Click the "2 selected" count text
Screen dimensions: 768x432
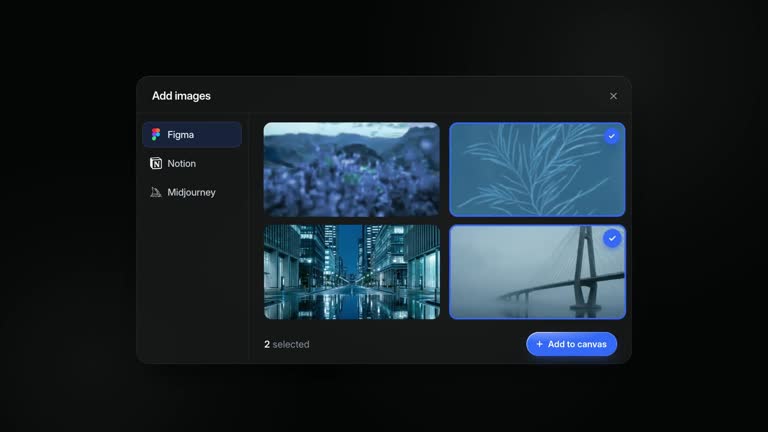[287, 344]
